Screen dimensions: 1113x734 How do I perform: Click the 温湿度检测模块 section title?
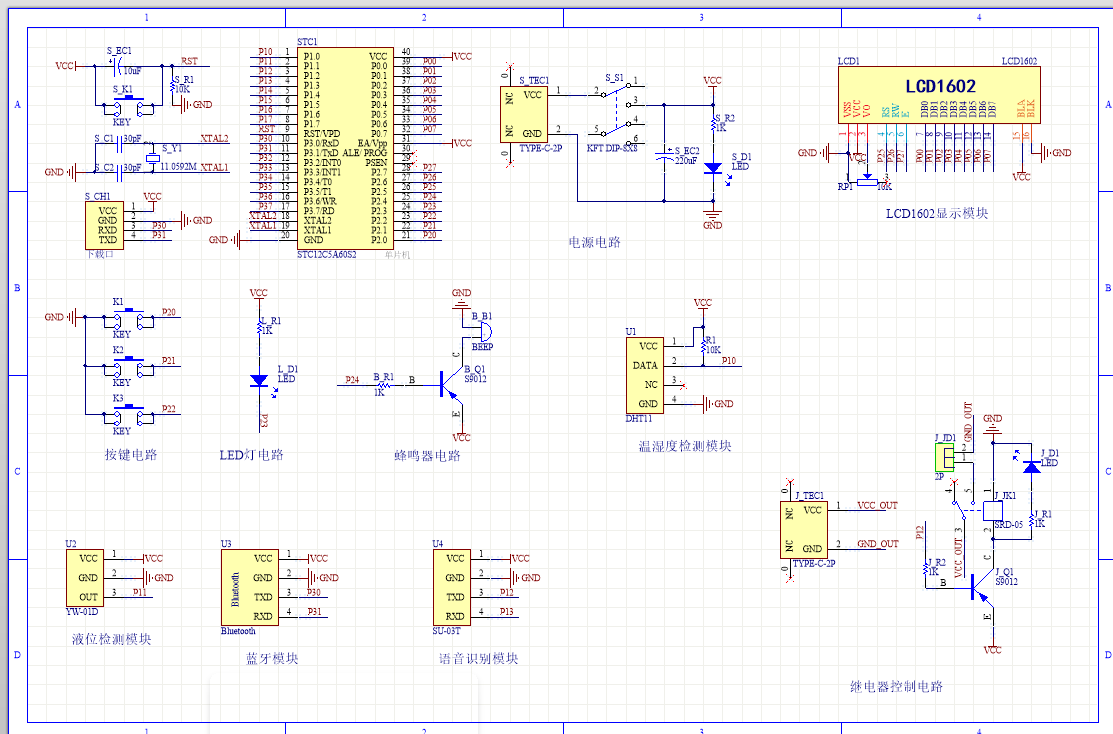click(x=684, y=447)
